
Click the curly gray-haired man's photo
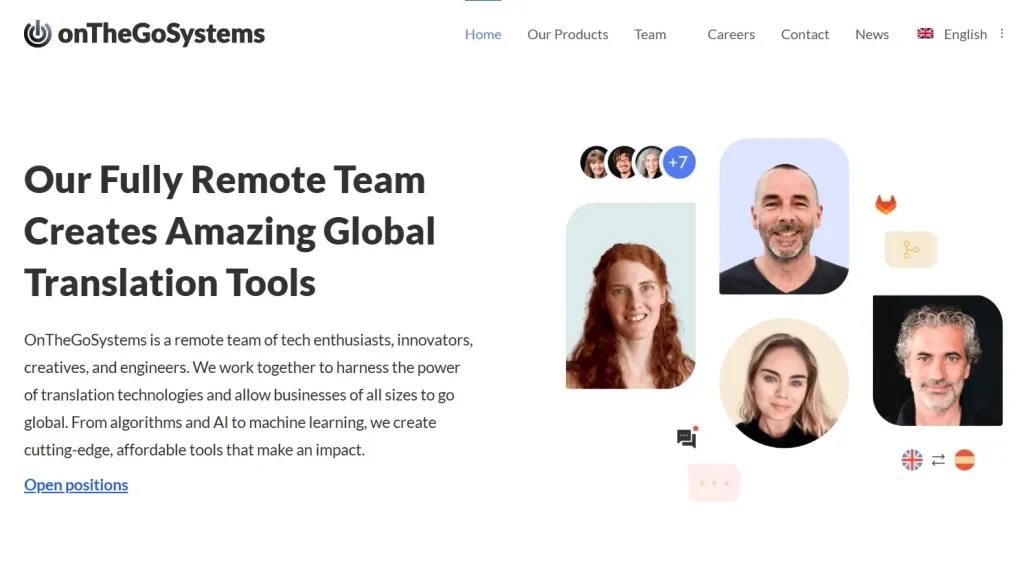coord(937,361)
